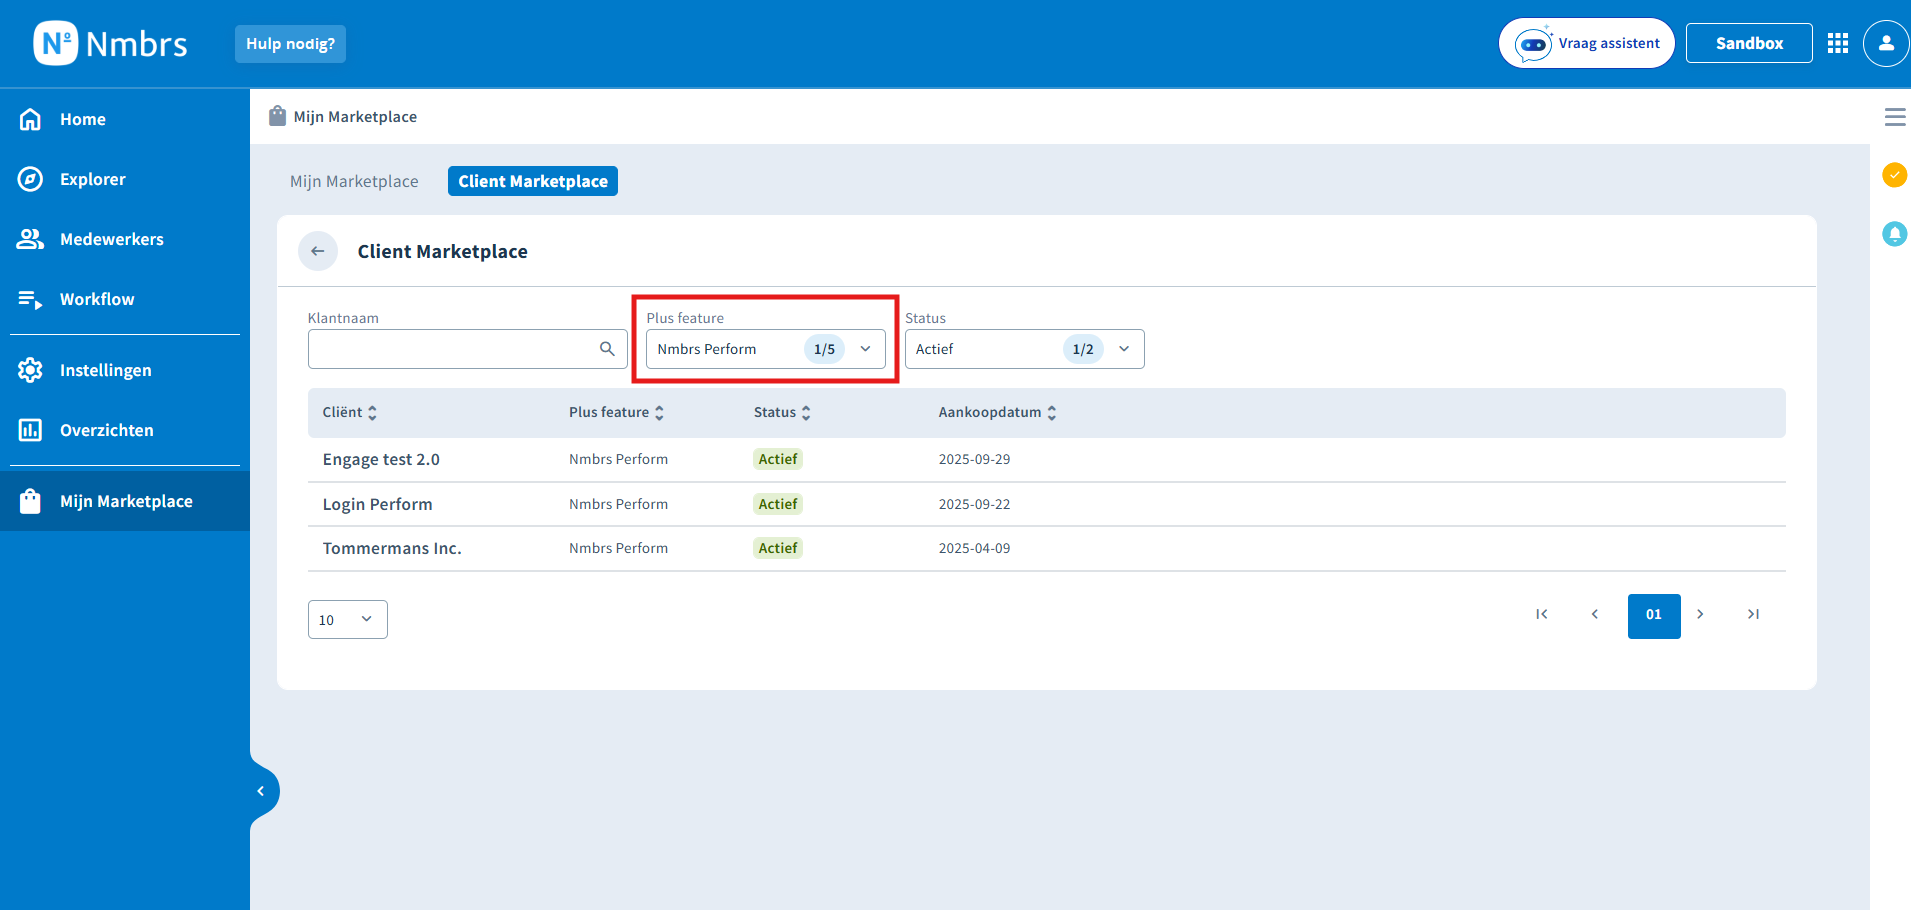Switch to the Mijn Marketplace tab
Viewport: 1911px width, 910px height.
354,181
